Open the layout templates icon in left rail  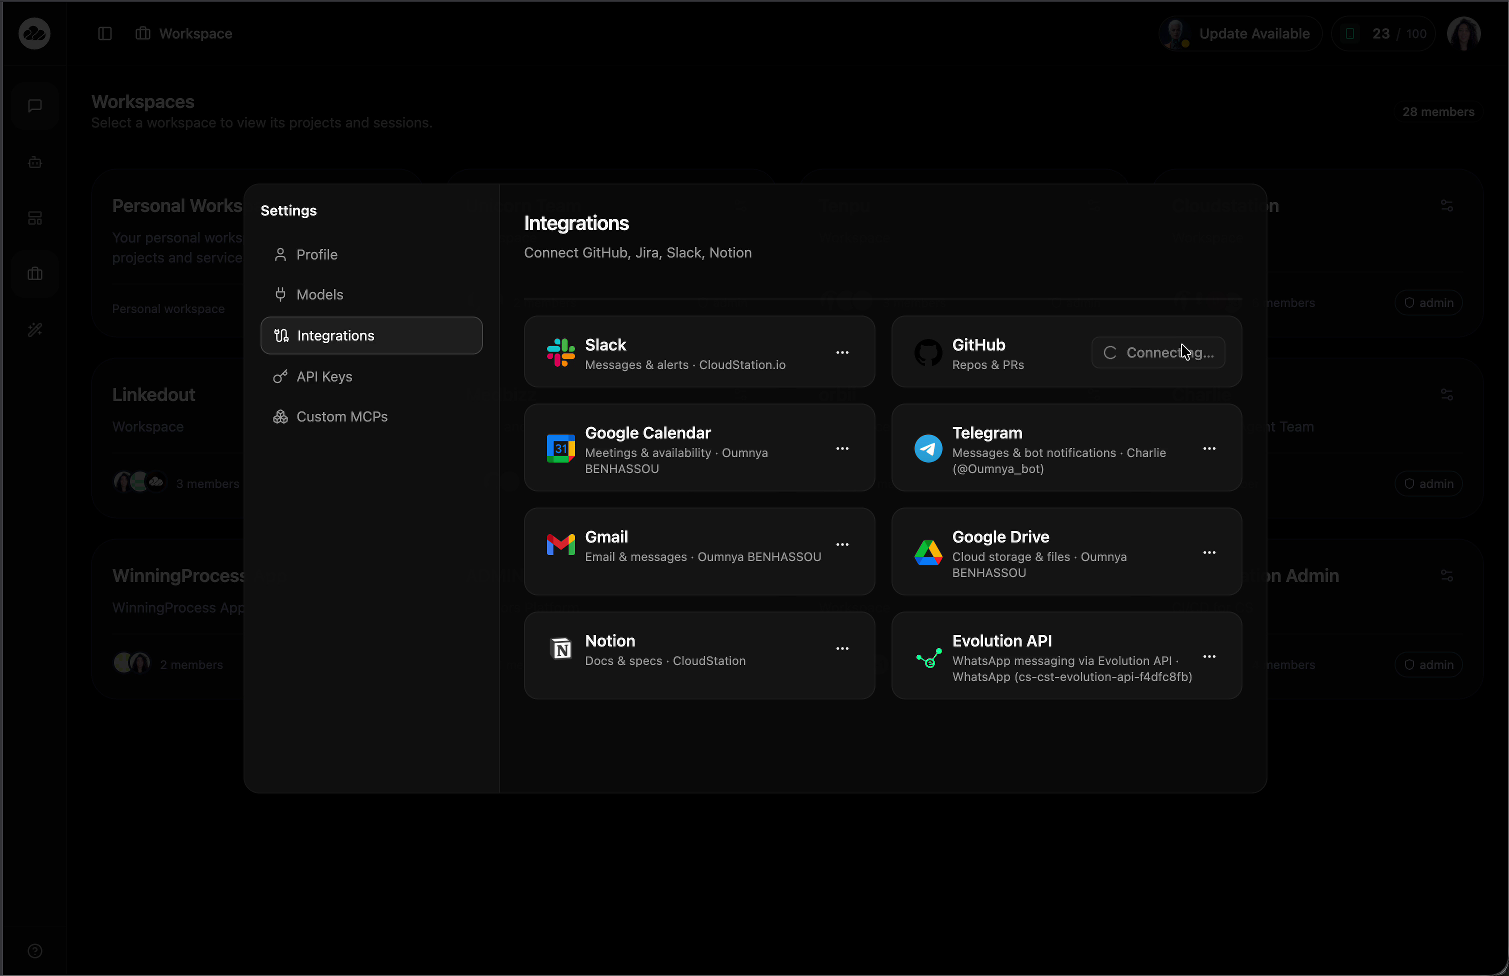(35, 218)
